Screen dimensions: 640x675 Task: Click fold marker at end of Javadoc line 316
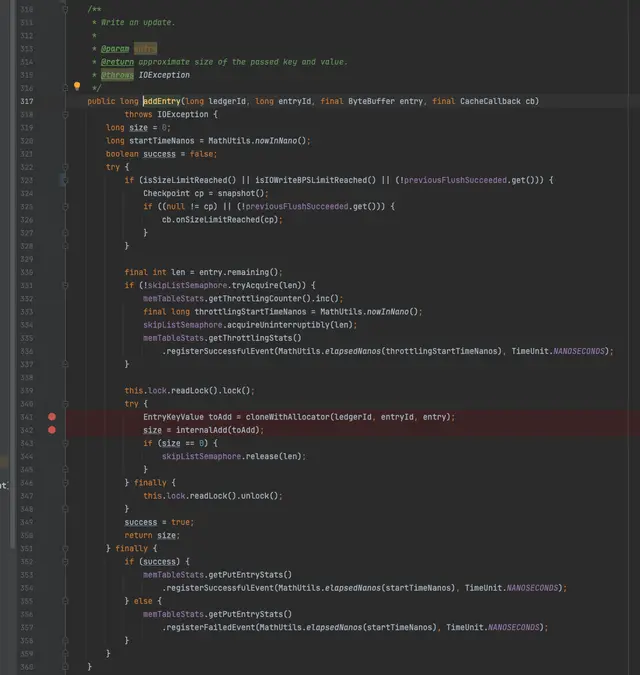[66, 88]
